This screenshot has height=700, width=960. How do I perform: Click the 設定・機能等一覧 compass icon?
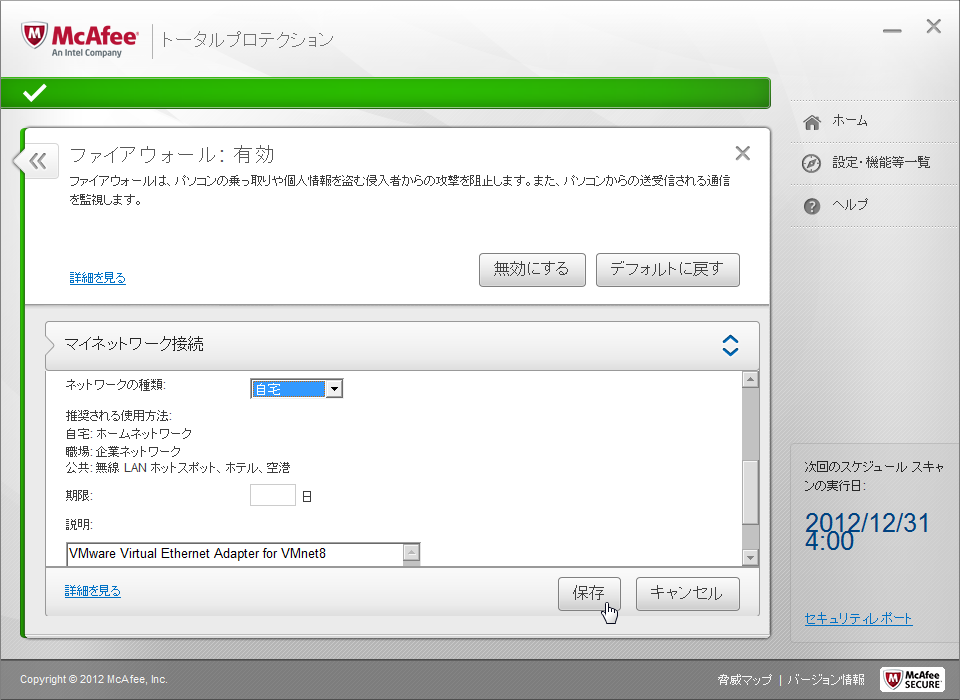tap(811, 163)
